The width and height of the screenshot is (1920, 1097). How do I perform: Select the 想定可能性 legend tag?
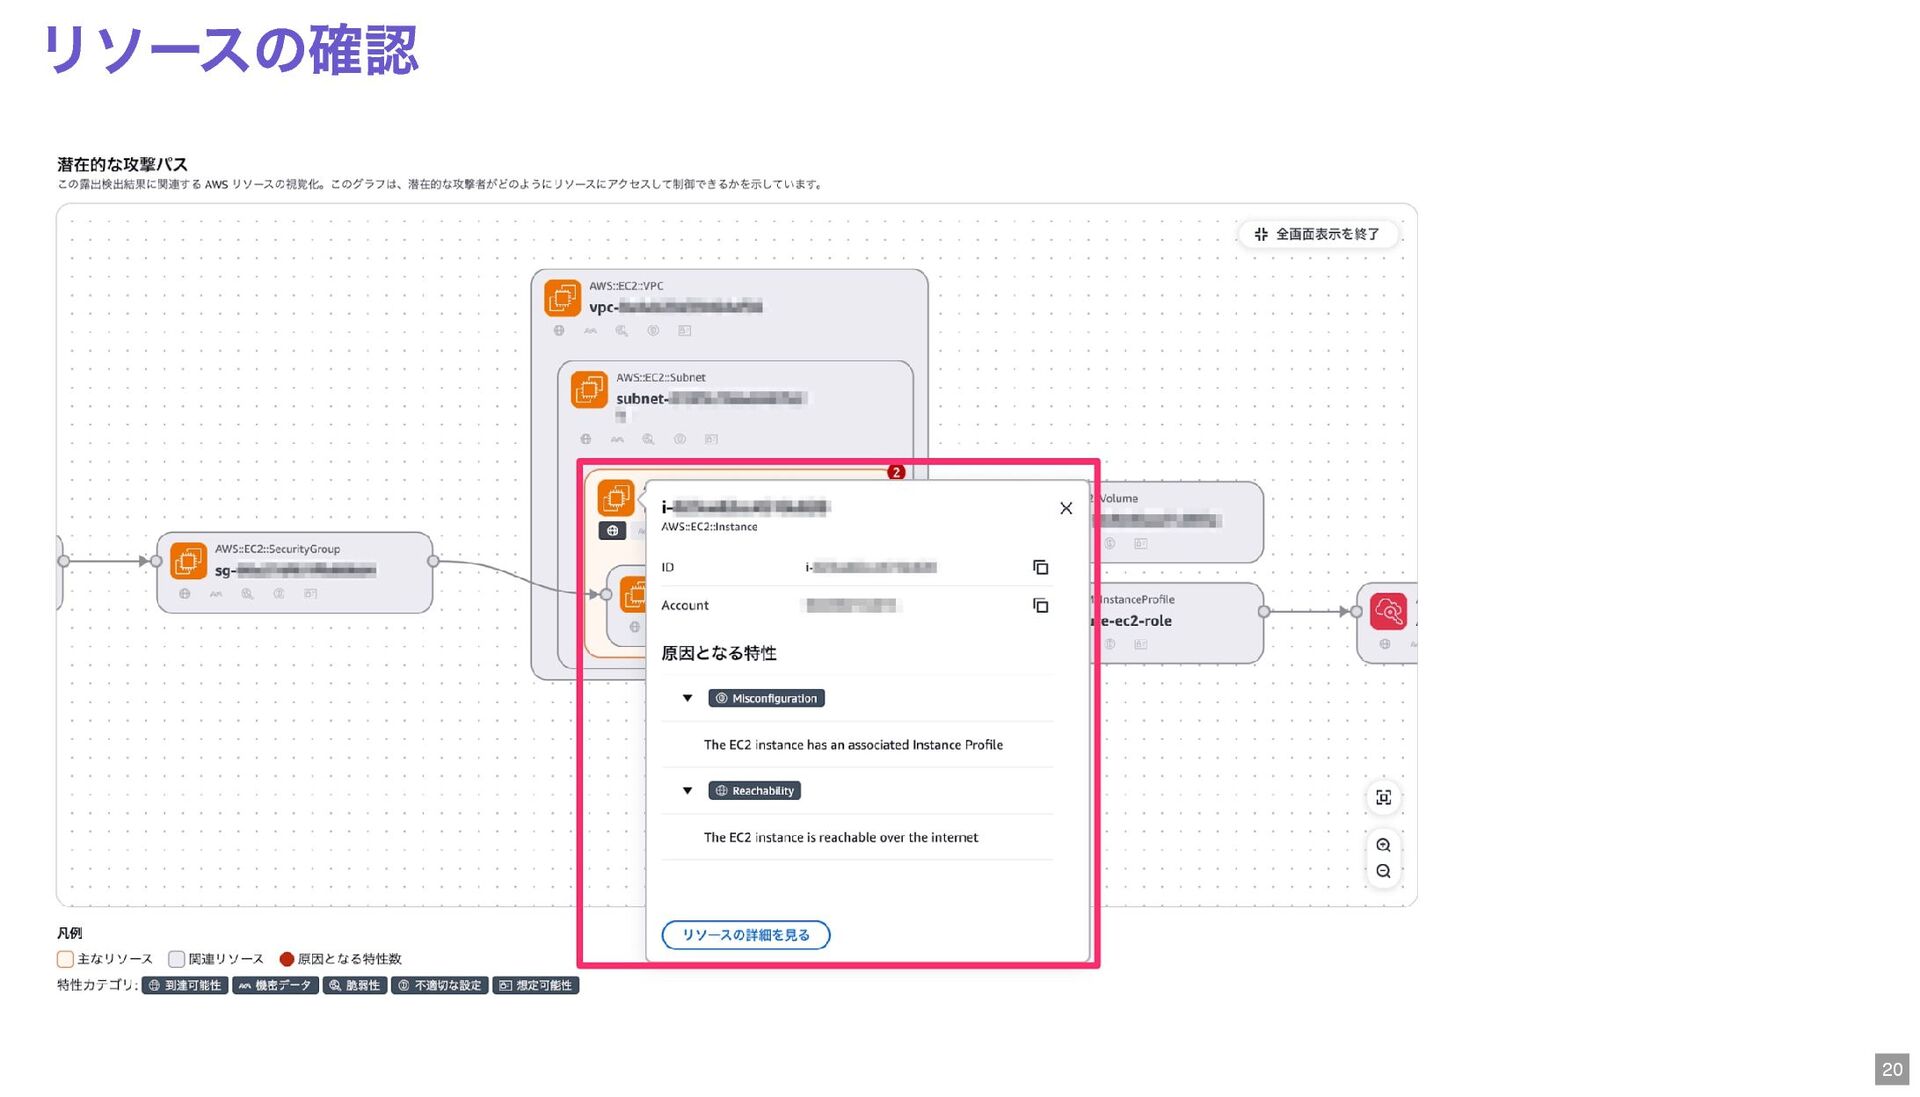(536, 986)
